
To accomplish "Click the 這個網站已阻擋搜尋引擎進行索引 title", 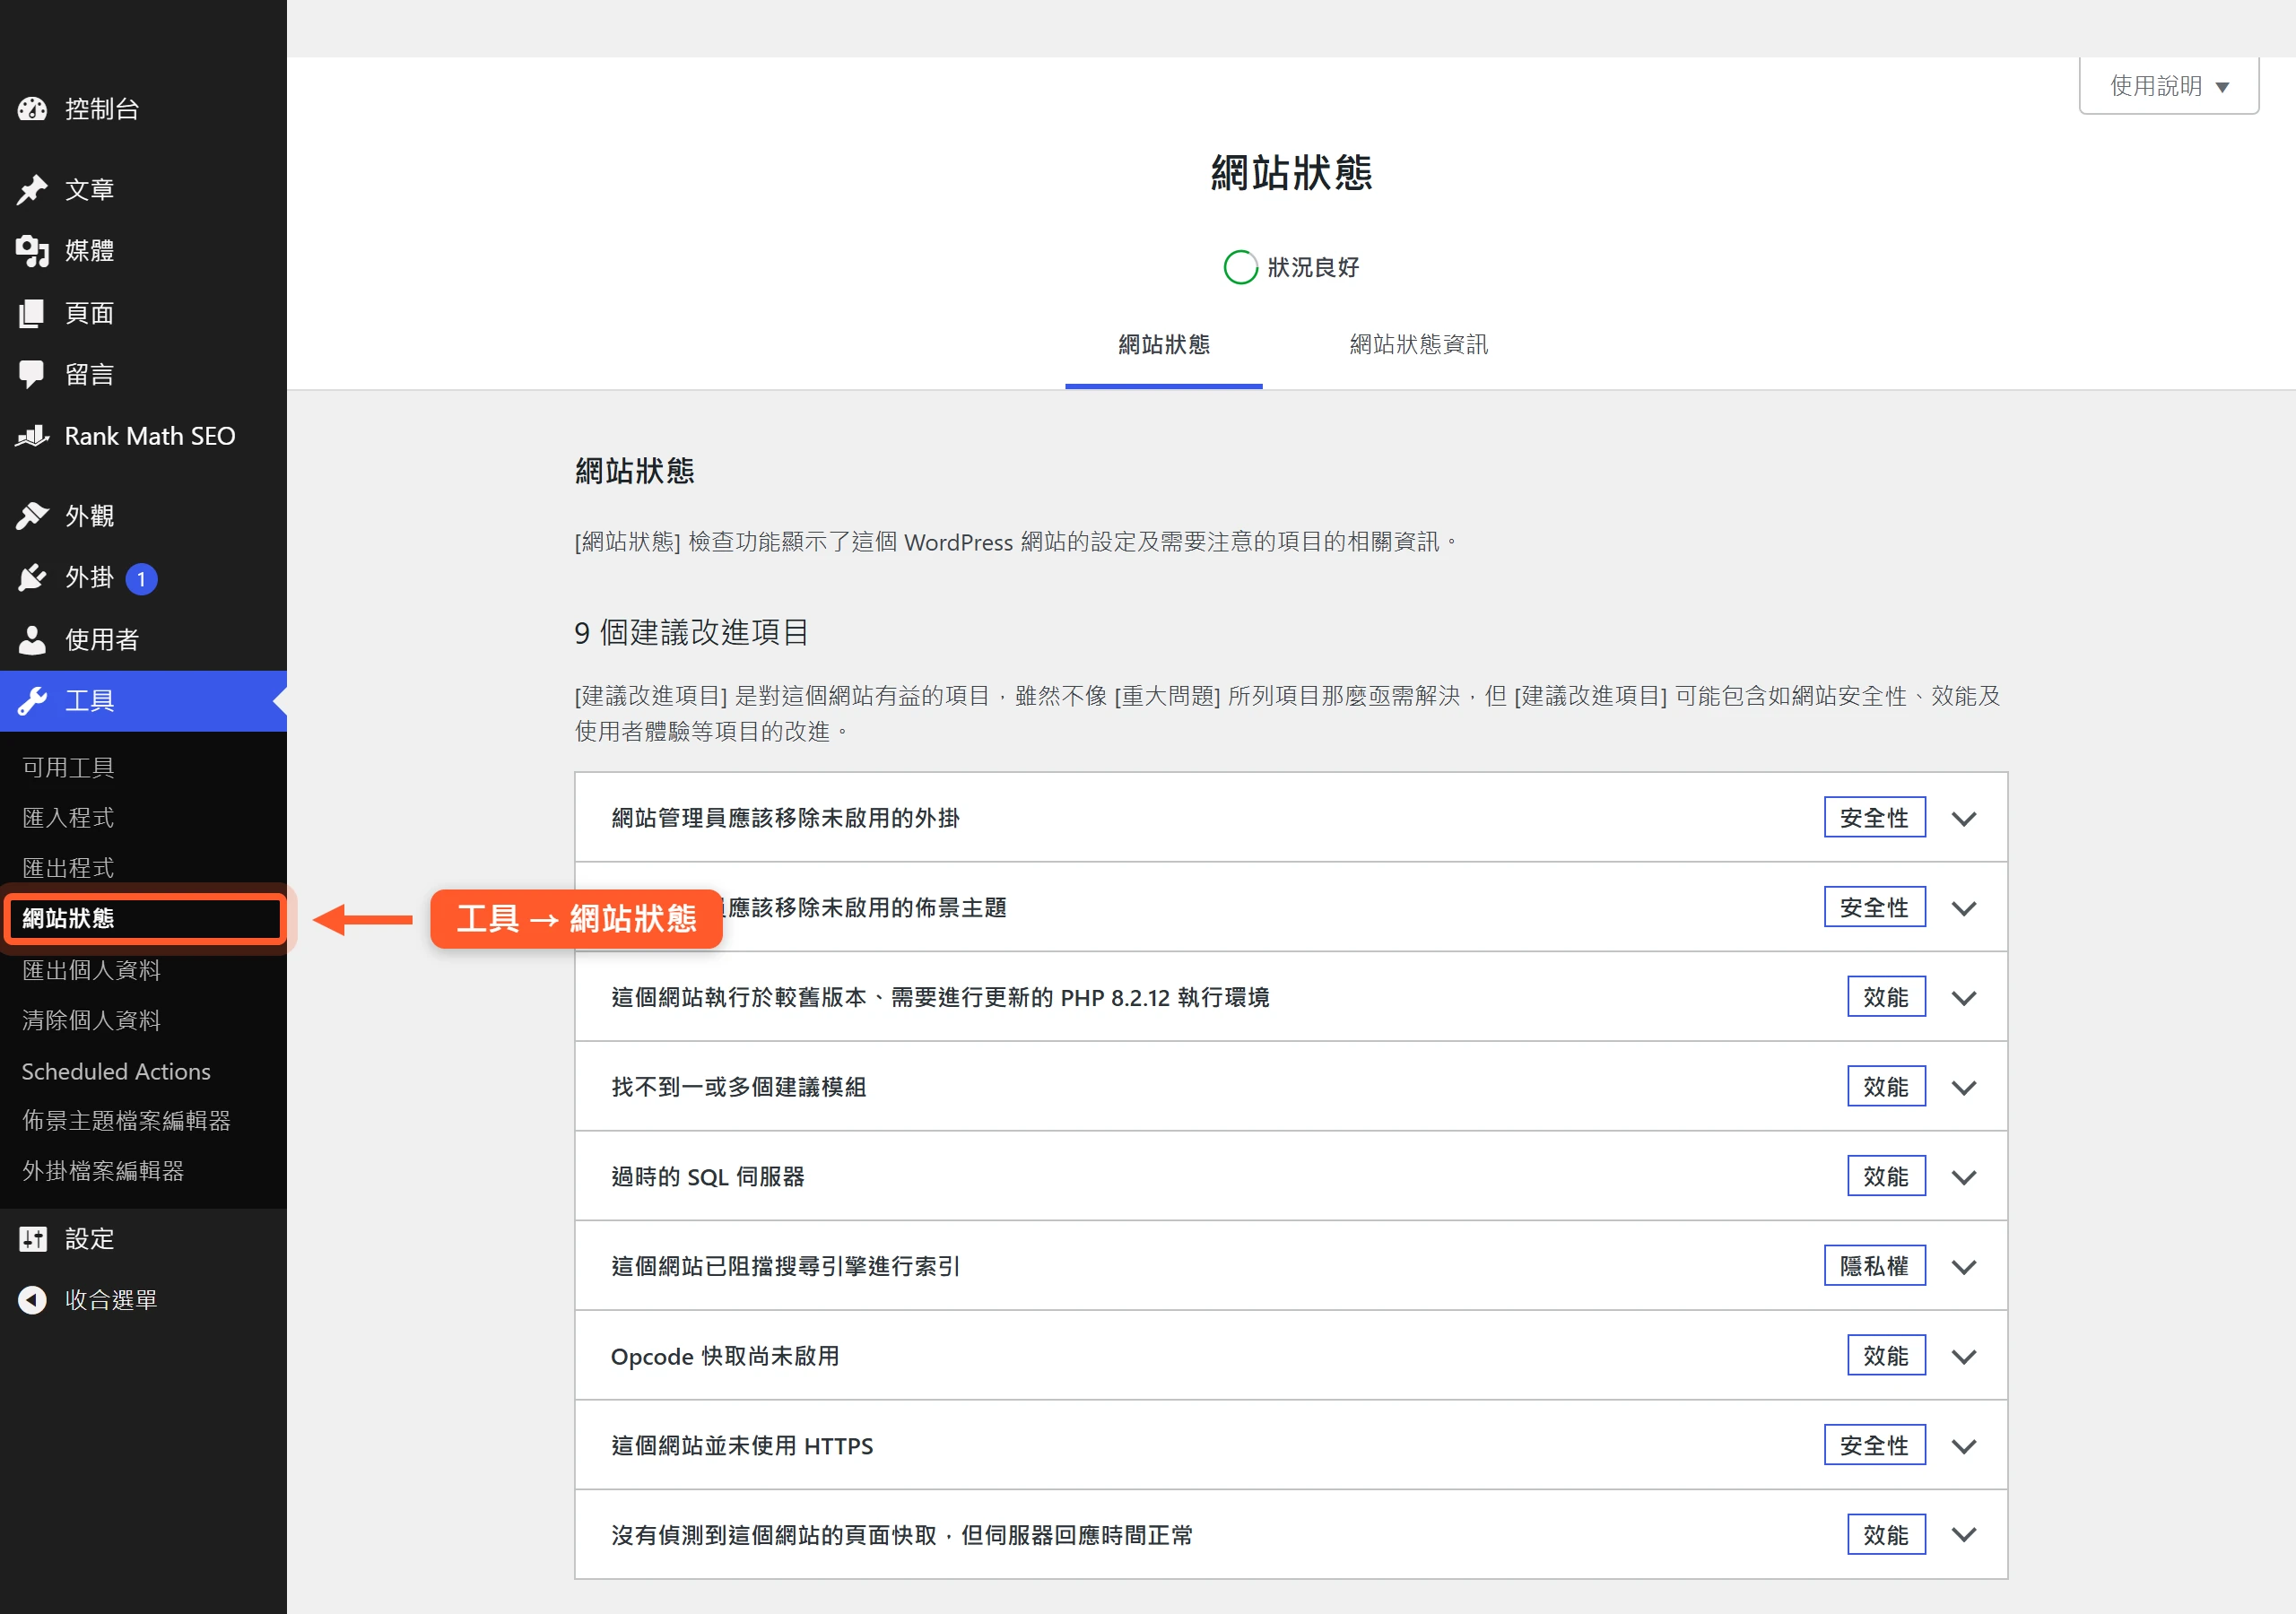I will click(785, 1267).
